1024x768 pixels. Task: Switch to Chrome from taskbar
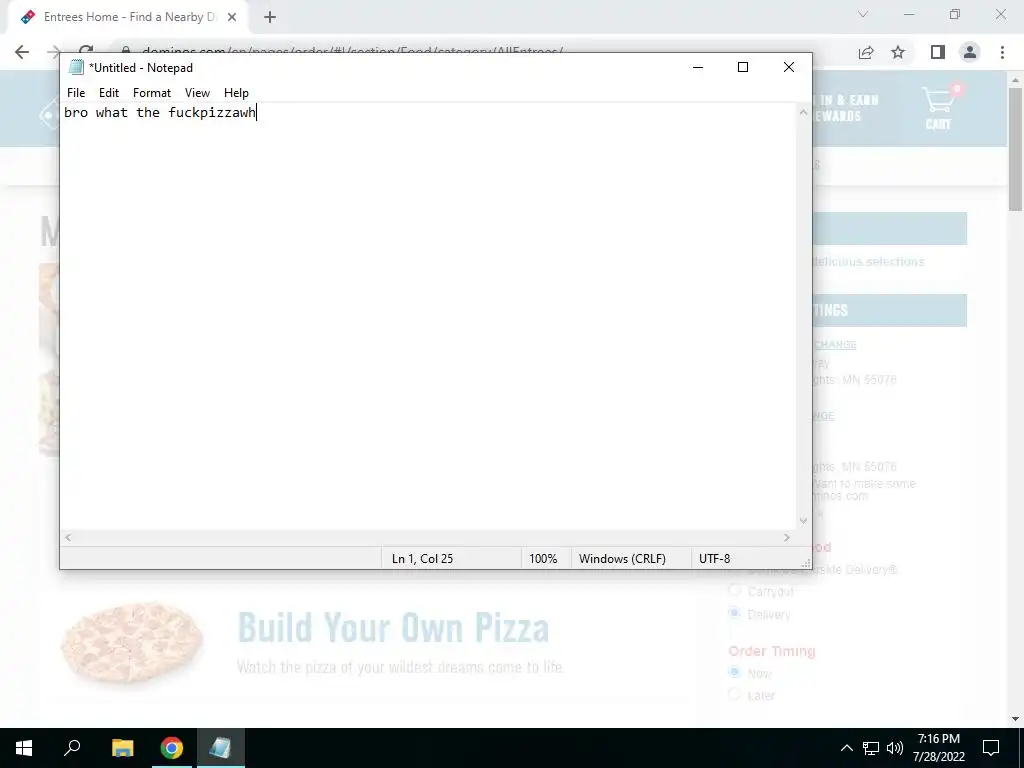(x=172, y=748)
